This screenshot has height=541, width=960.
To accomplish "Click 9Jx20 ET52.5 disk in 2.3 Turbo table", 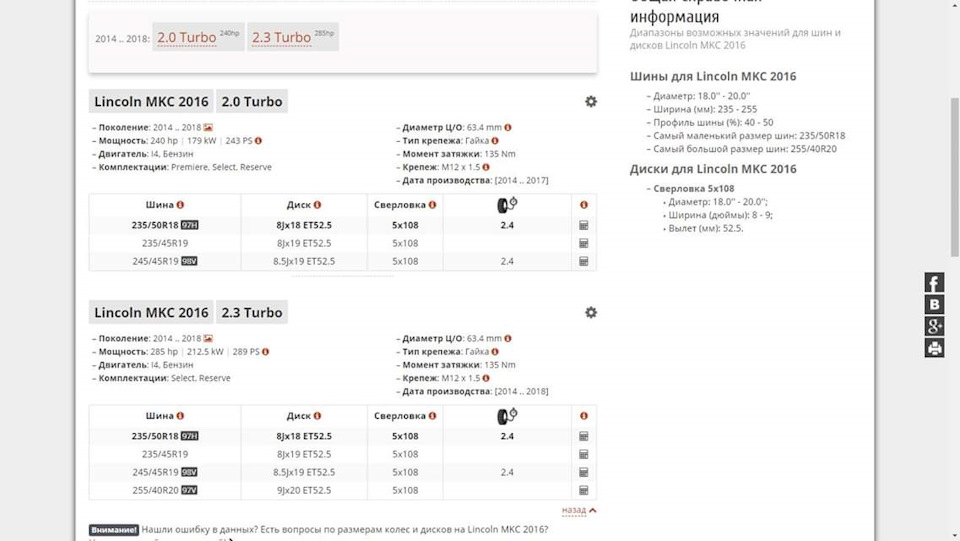I will pos(304,490).
